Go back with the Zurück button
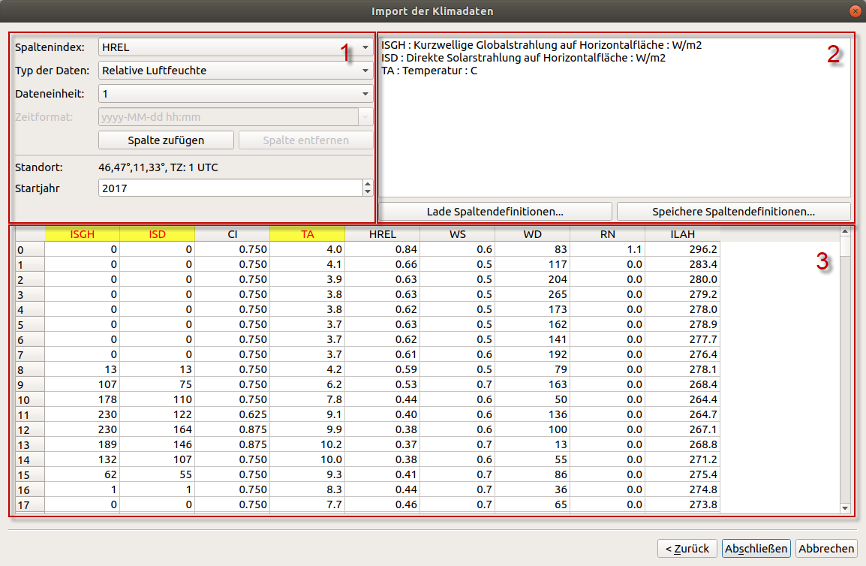 (x=687, y=548)
